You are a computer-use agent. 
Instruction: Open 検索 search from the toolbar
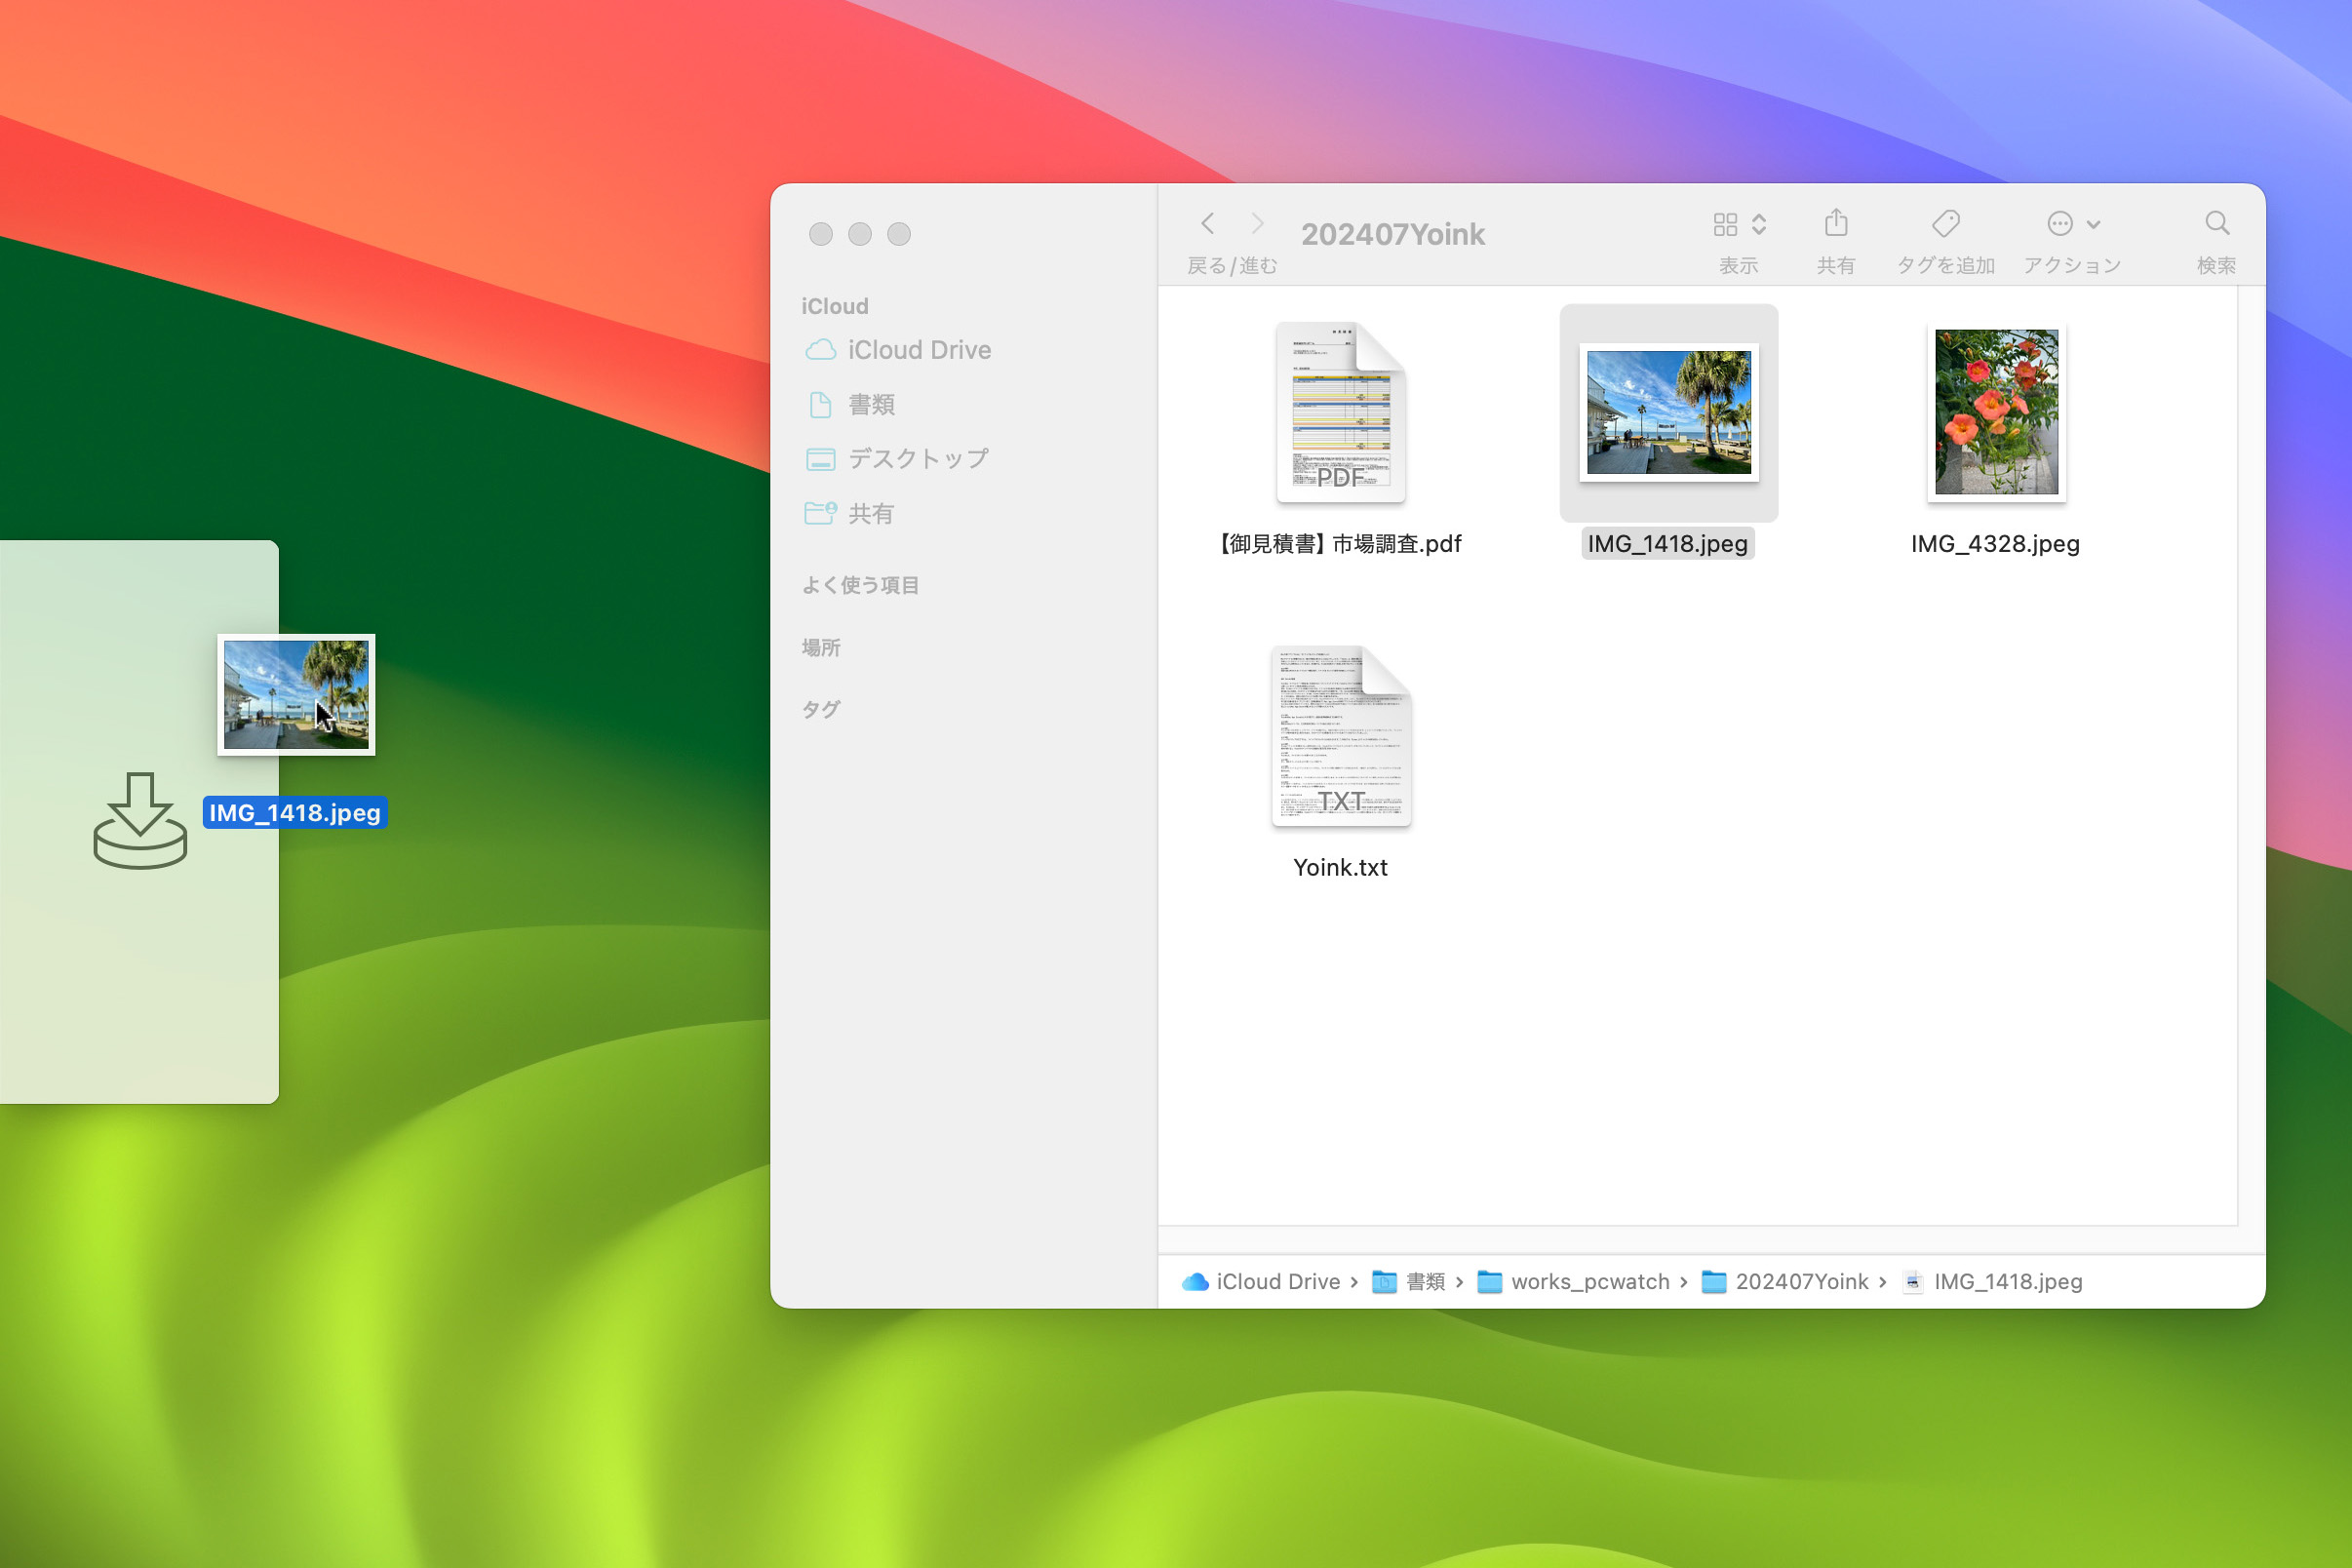2218,223
